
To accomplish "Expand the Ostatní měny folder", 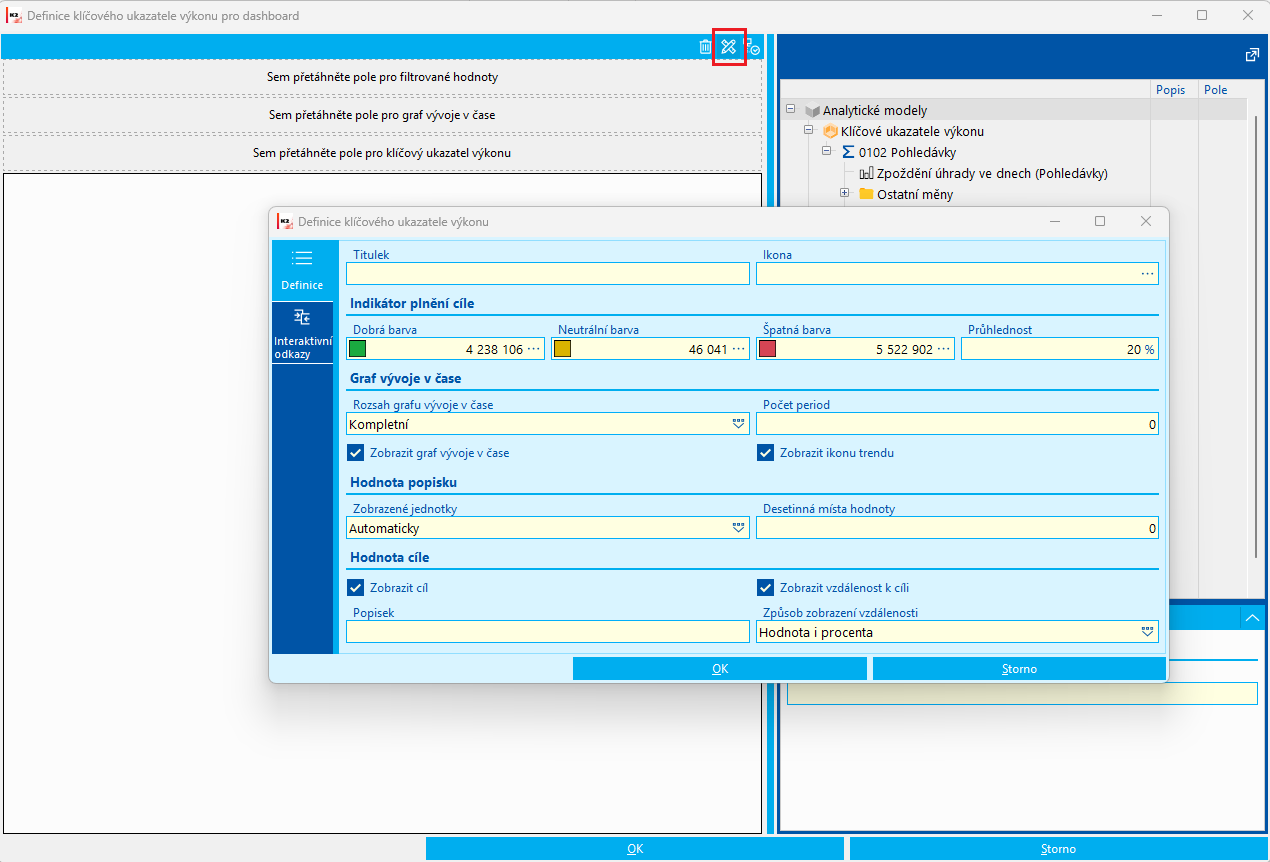I will point(845,193).
